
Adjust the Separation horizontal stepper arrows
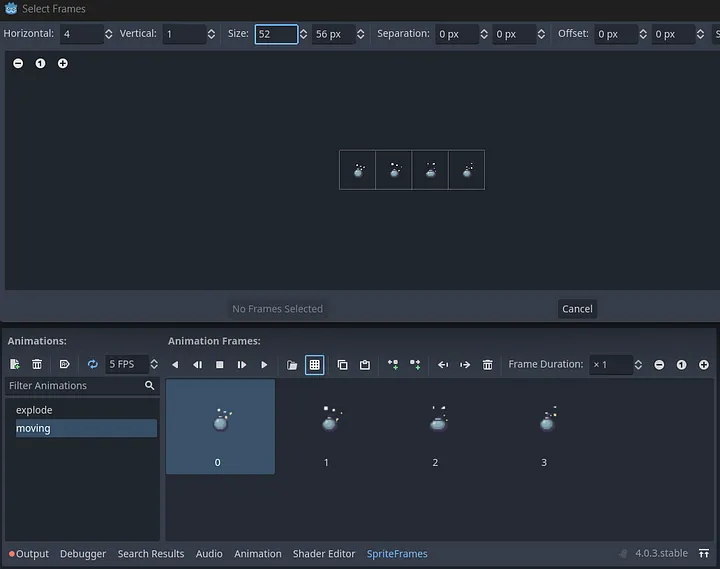click(484, 34)
